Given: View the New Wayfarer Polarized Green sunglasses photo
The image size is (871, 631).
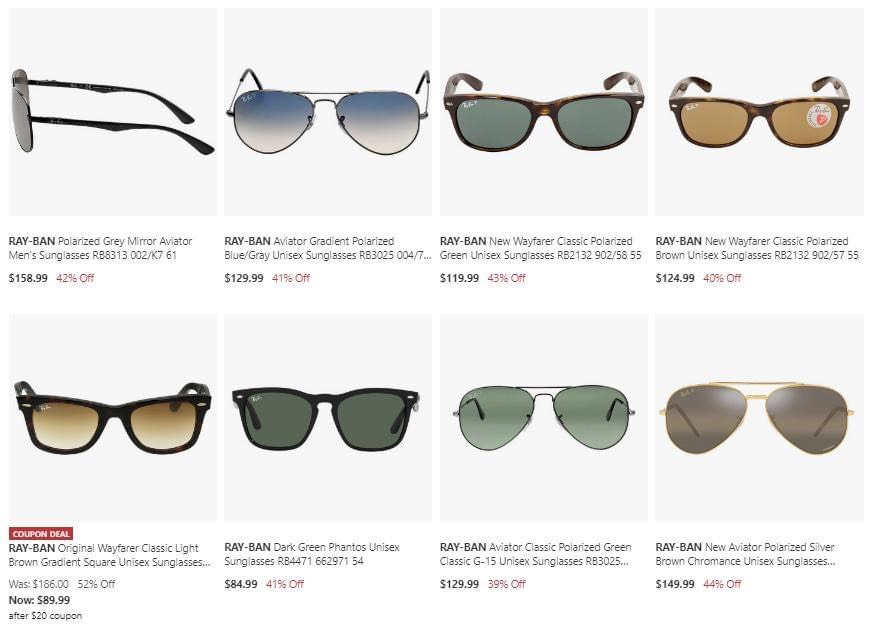Looking at the screenshot, I should pyautogui.click(x=543, y=112).
